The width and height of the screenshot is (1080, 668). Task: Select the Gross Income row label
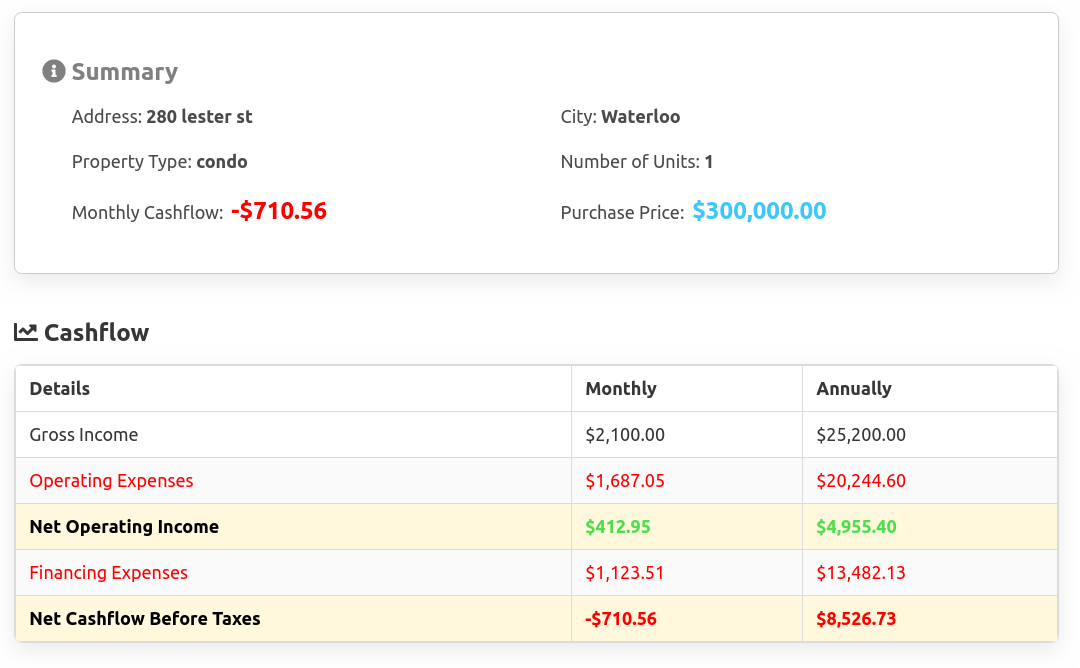click(x=84, y=435)
